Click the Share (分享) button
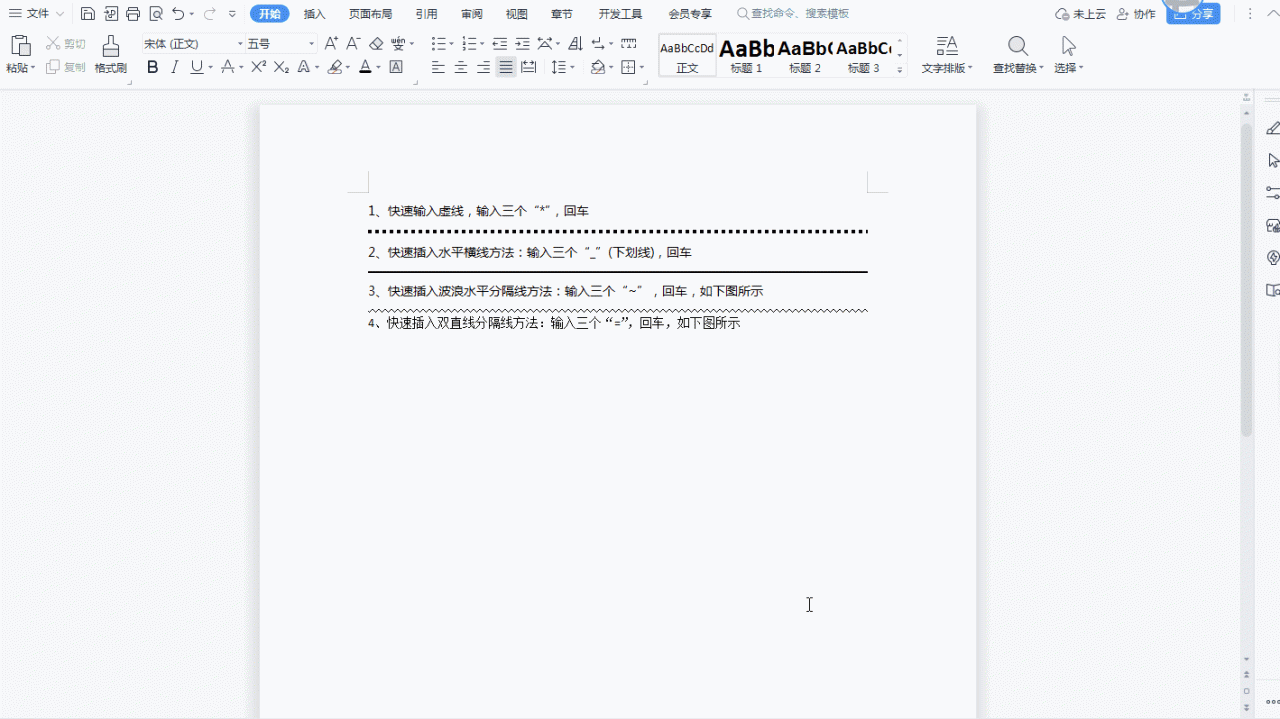Viewport: 1280px width, 719px height. tap(1193, 14)
